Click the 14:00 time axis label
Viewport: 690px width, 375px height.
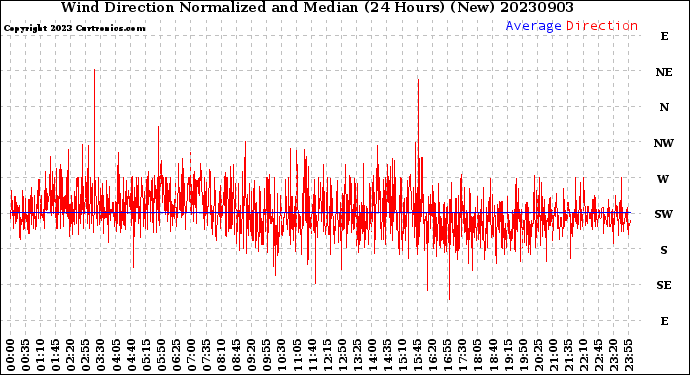372,355
